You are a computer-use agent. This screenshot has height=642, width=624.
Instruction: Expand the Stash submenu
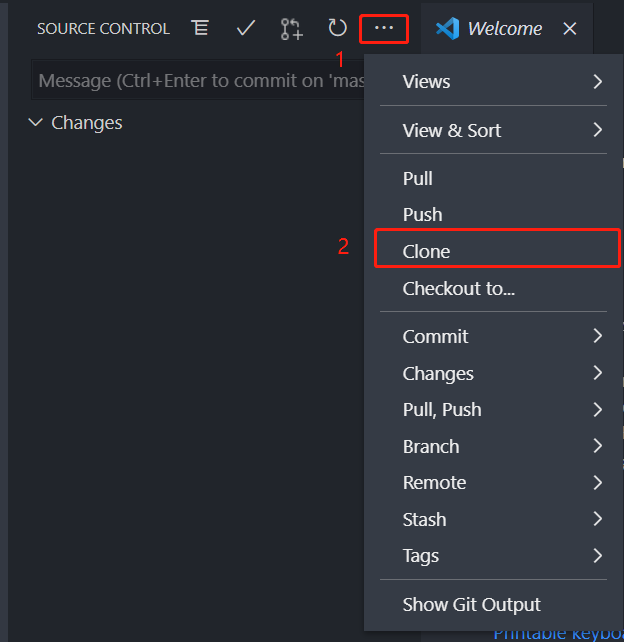click(493, 519)
